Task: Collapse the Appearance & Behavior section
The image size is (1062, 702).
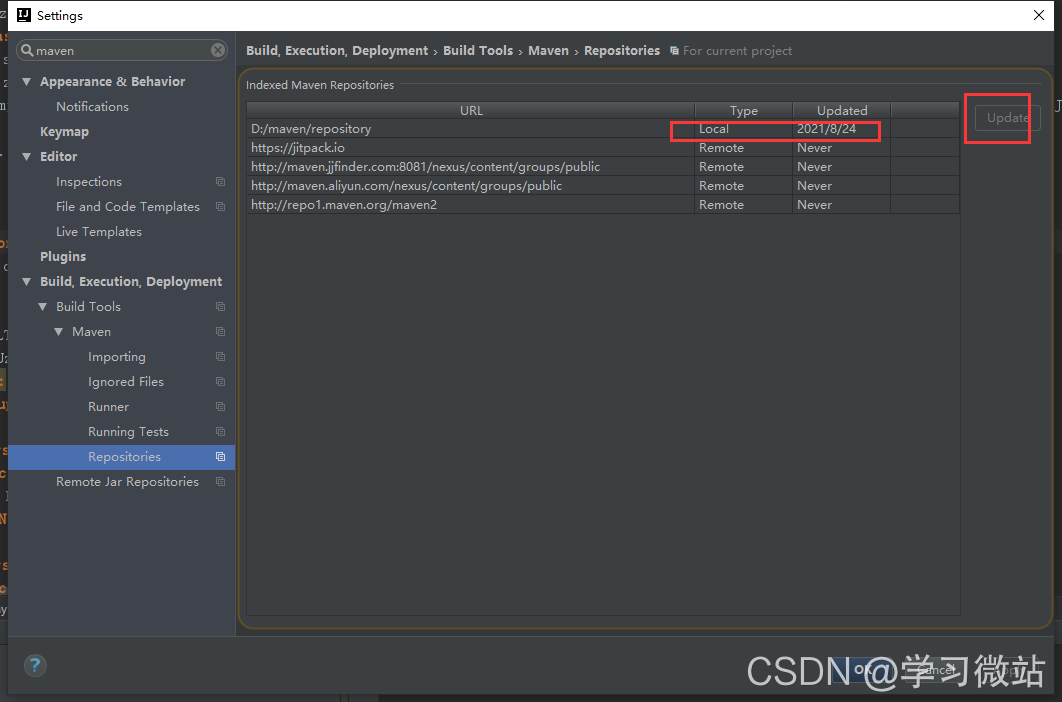Action: tap(26, 82)
